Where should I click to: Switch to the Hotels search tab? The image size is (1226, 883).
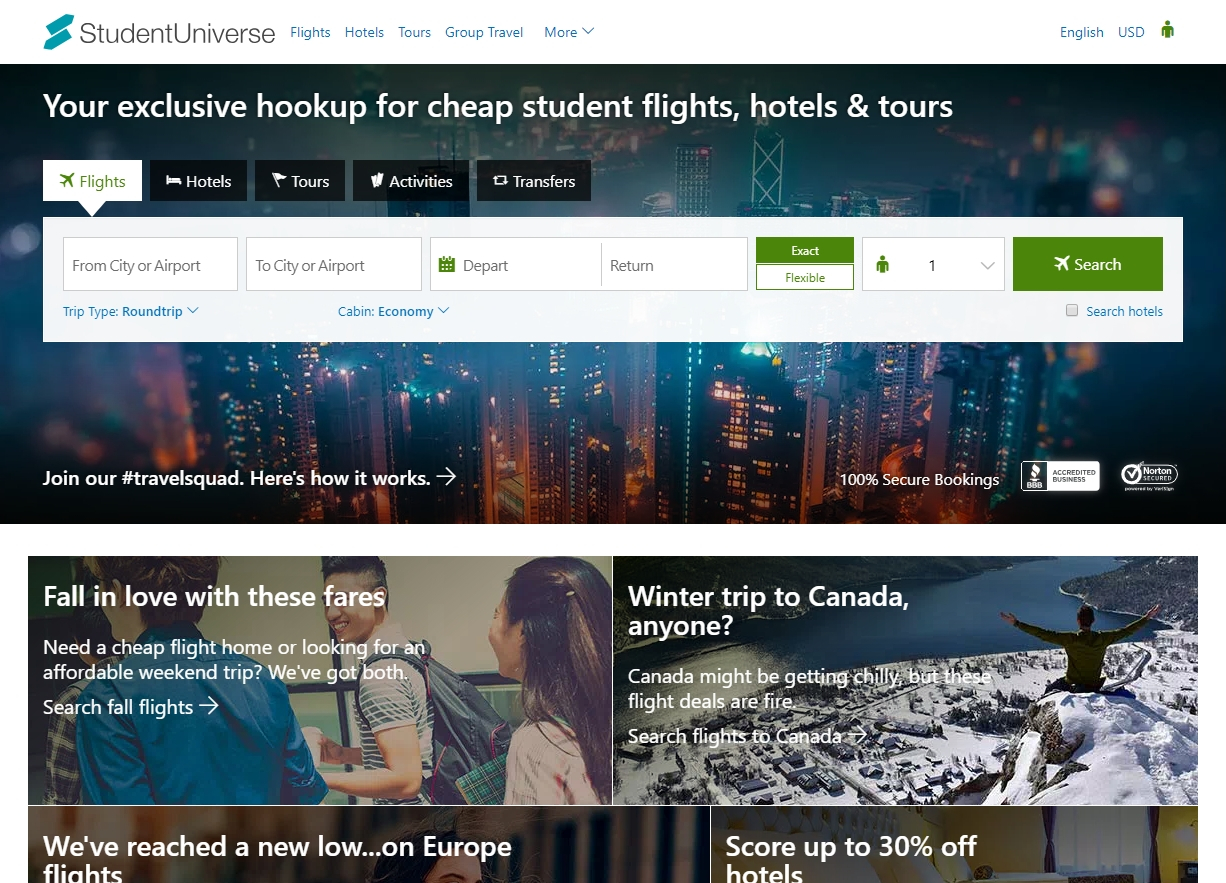[198, 181]
